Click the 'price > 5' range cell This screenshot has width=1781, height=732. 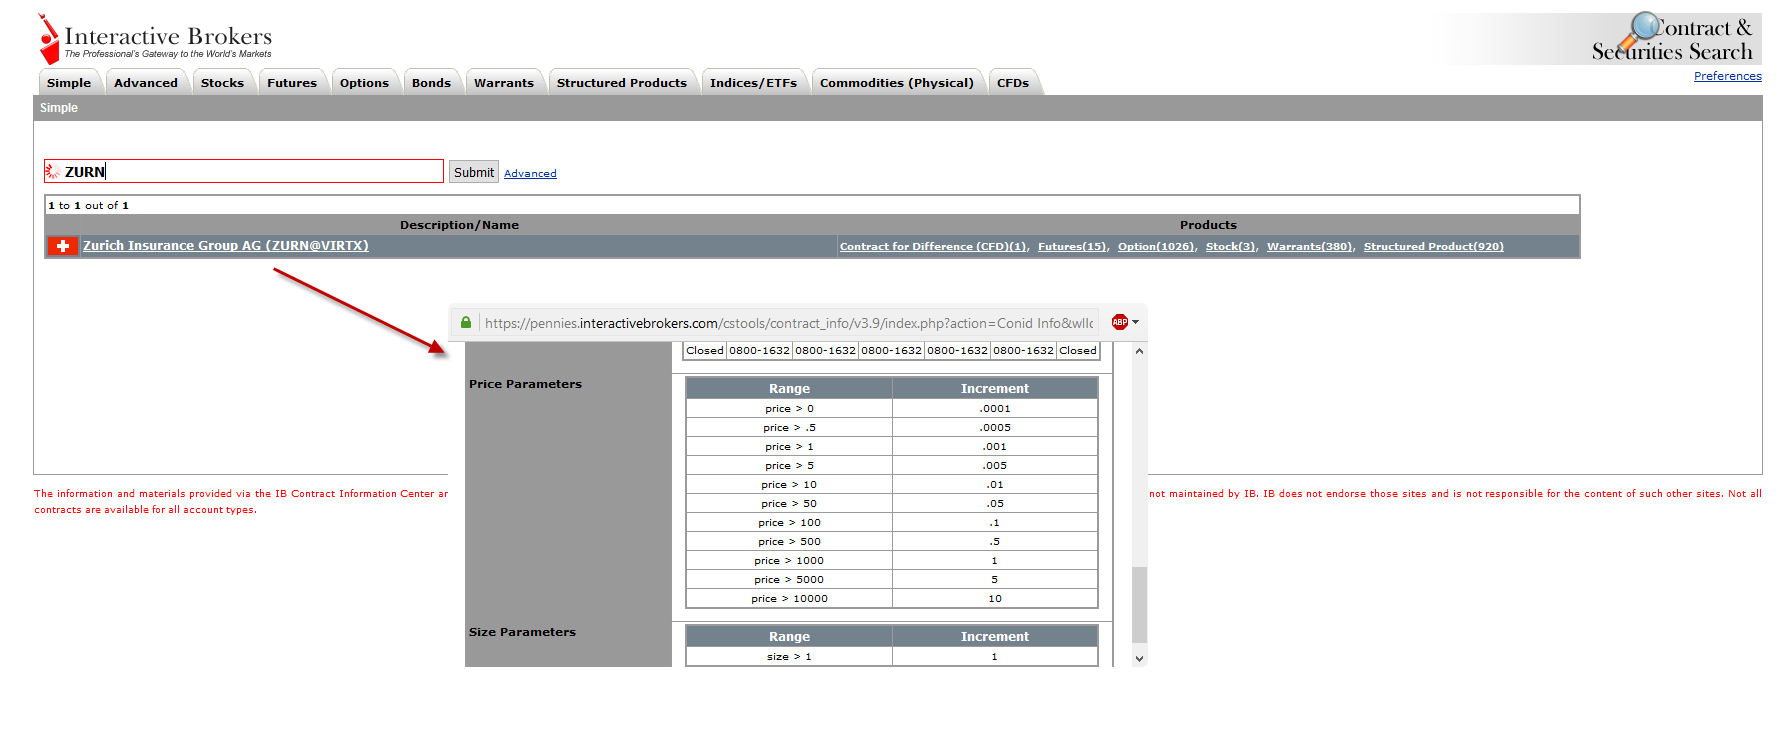click(x=789, y=465)
